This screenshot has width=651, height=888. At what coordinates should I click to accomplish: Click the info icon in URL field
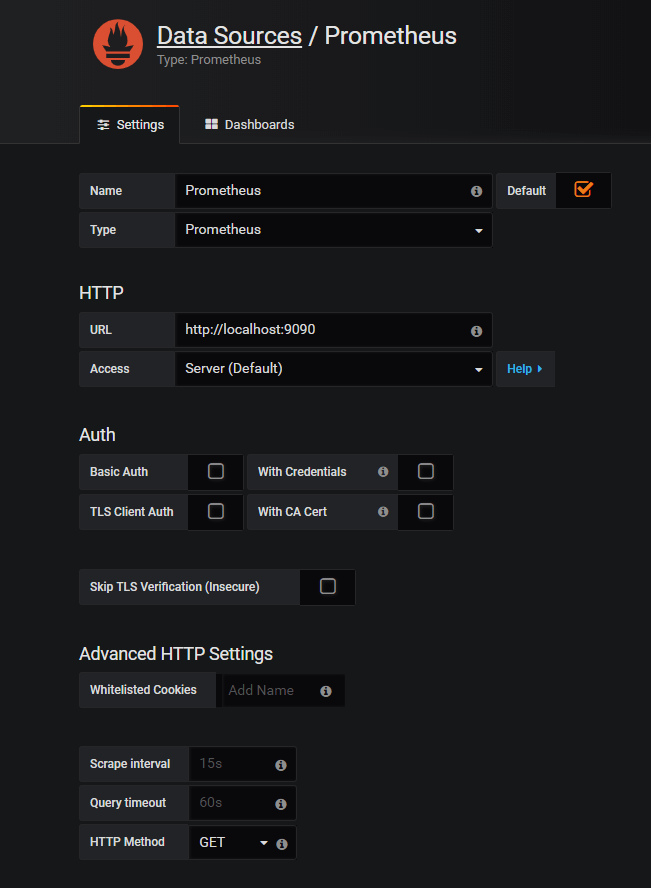click(476, 331)
